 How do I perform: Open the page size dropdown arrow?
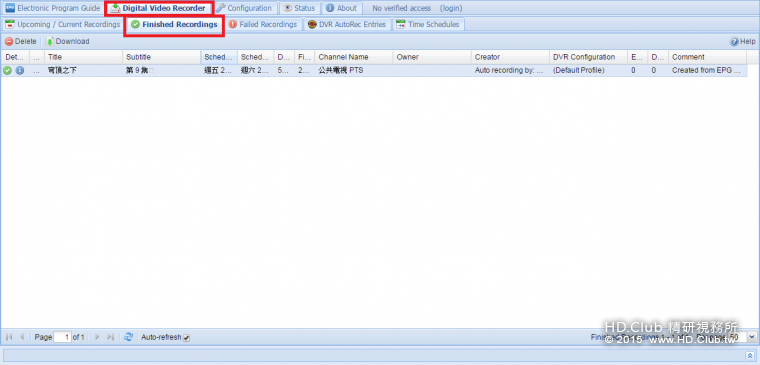[x=751, y=336]
